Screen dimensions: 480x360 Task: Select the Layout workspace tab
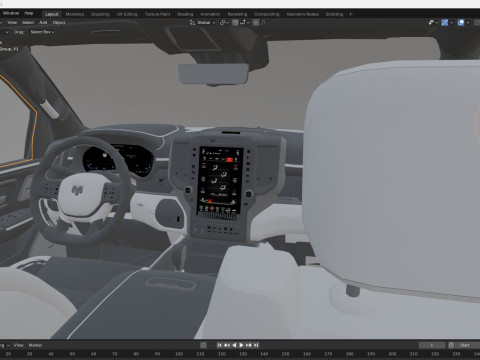pos(52,14)
